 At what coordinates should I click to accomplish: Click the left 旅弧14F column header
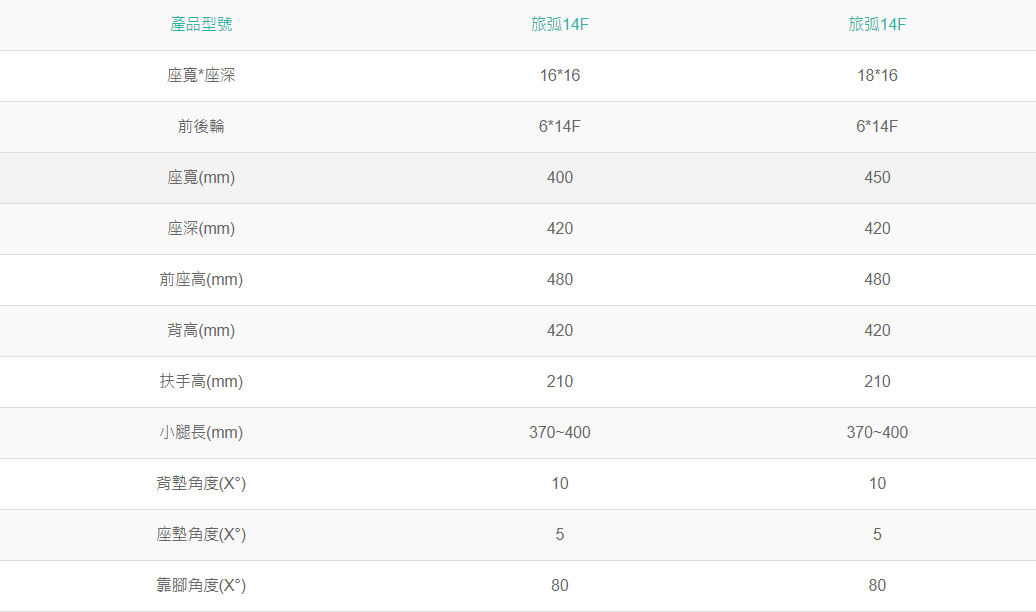point(560,24)
